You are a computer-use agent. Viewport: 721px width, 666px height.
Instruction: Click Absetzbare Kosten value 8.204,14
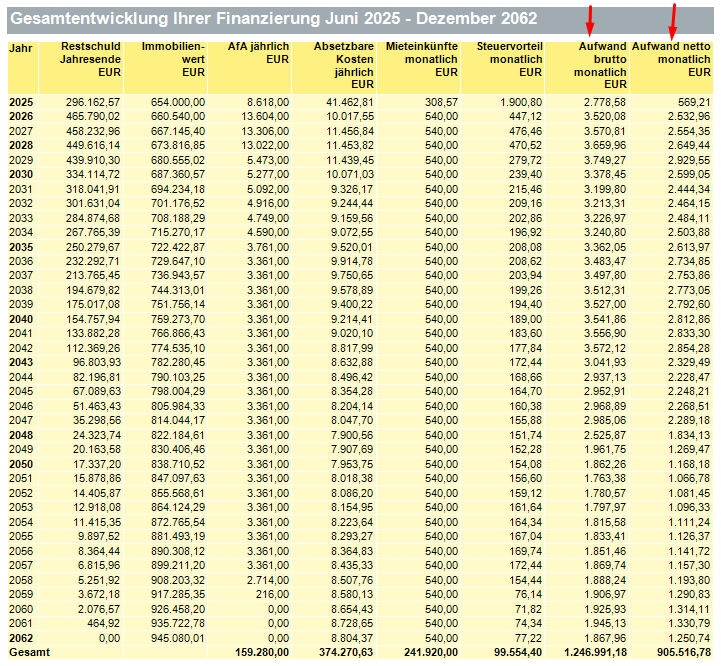pyautogui.click(x=353, y=406)
